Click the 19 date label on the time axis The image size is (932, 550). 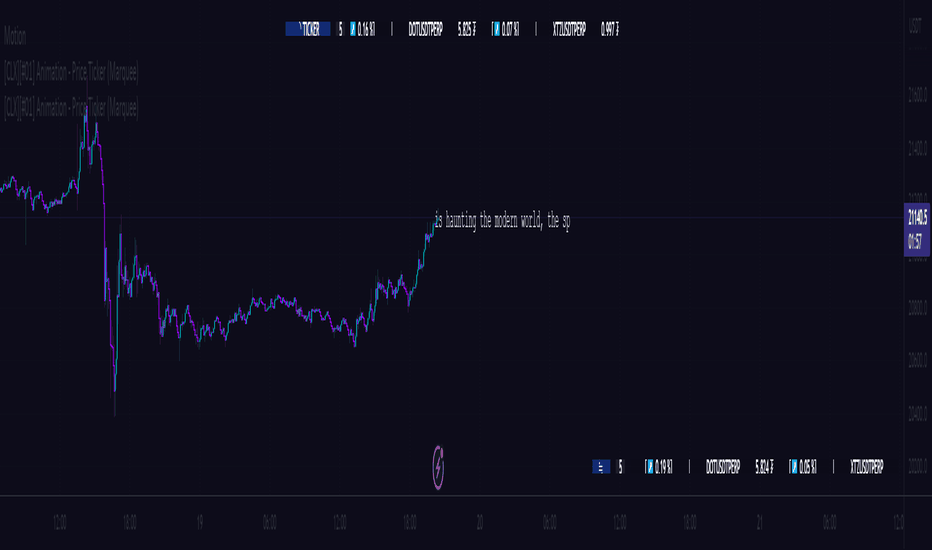point(200,523)
